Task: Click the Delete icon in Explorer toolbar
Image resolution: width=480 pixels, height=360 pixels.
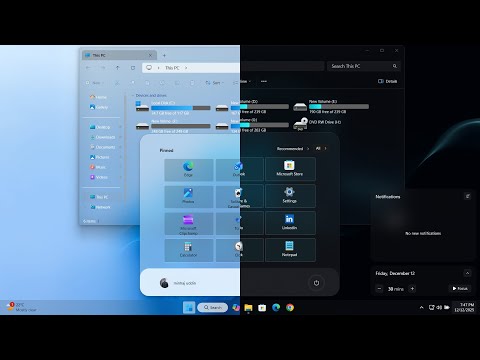Action: 192,82
